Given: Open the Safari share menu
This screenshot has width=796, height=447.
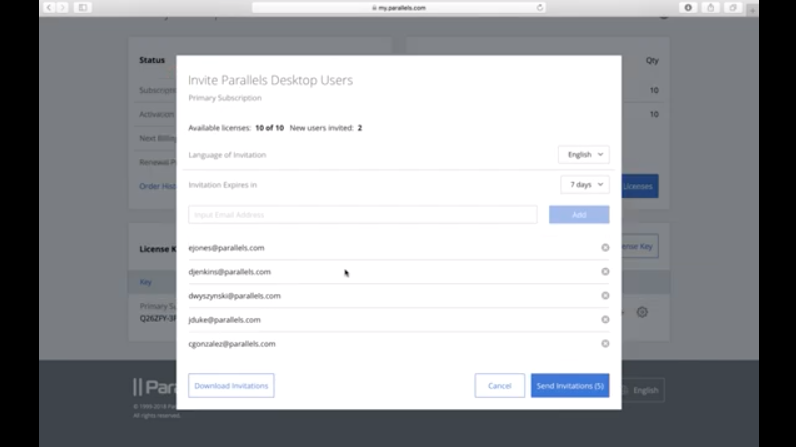Looking at the screenshot, I should tap(711, 8).
